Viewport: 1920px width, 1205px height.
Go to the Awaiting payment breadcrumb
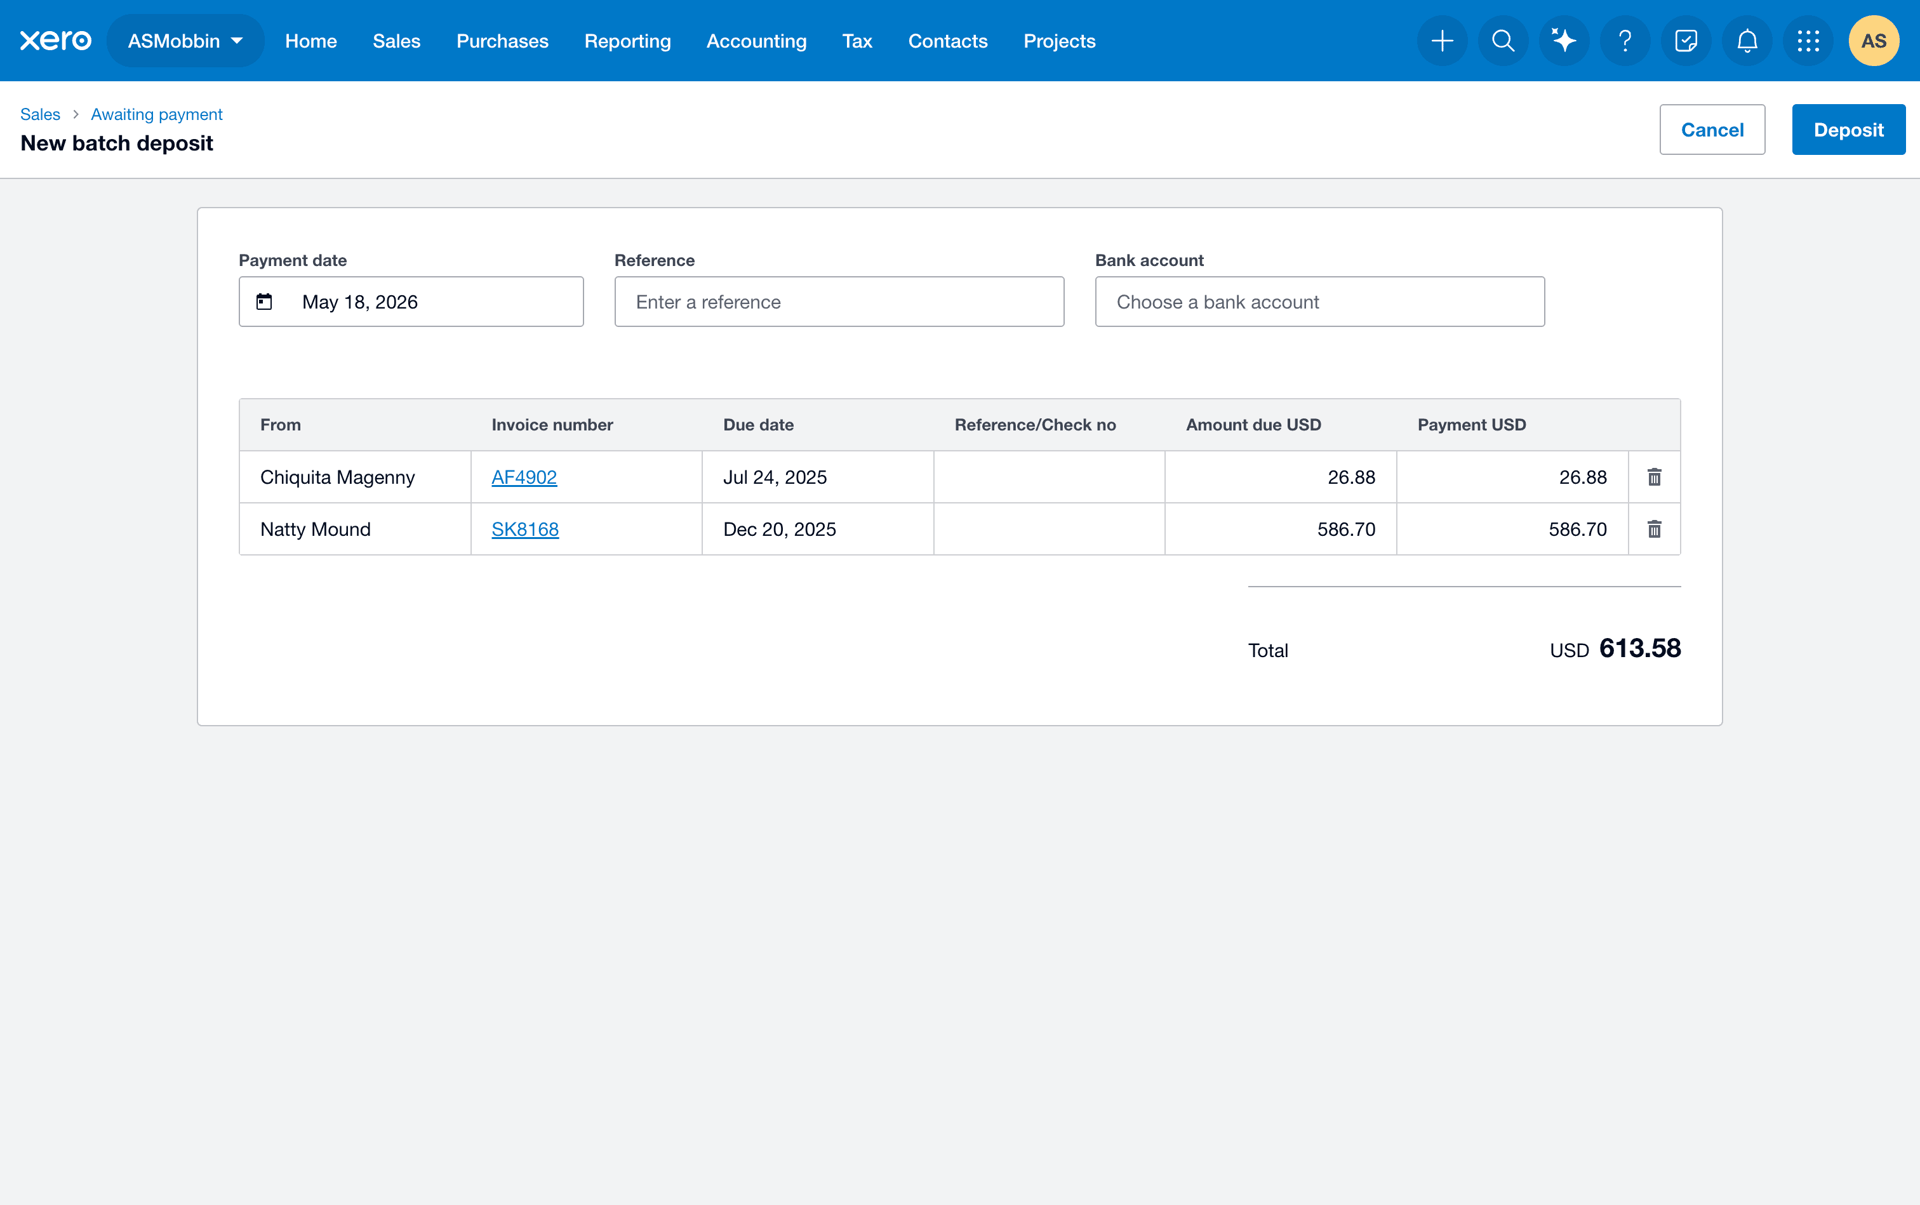click(x=156, y=114)
